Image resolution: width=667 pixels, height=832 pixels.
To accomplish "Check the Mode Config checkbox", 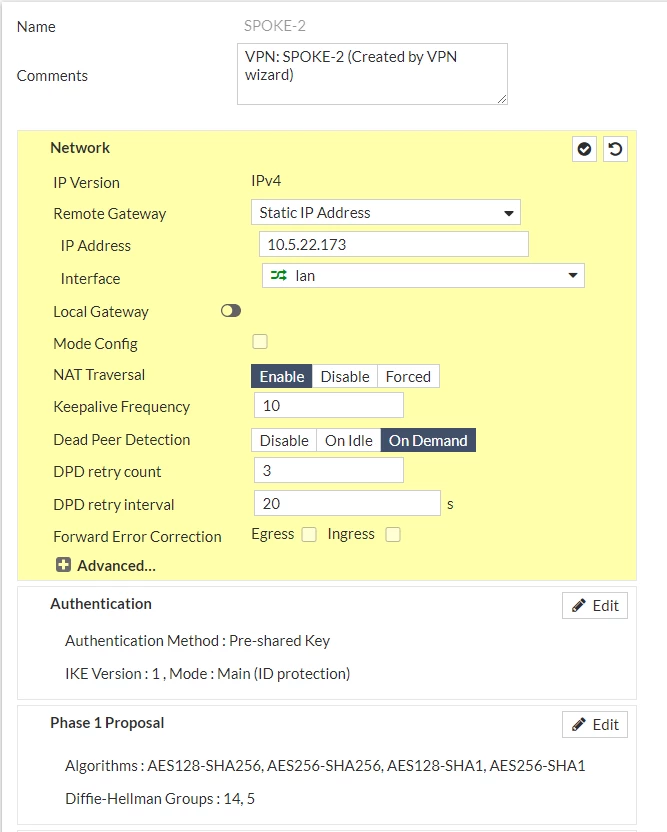I will pos(260,342).
